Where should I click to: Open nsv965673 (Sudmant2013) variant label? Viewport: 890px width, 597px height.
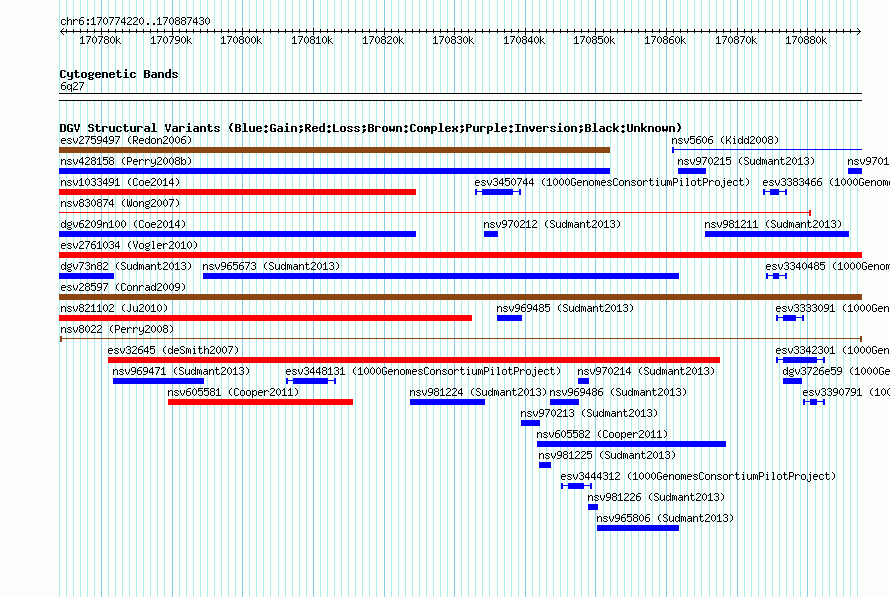271,266
